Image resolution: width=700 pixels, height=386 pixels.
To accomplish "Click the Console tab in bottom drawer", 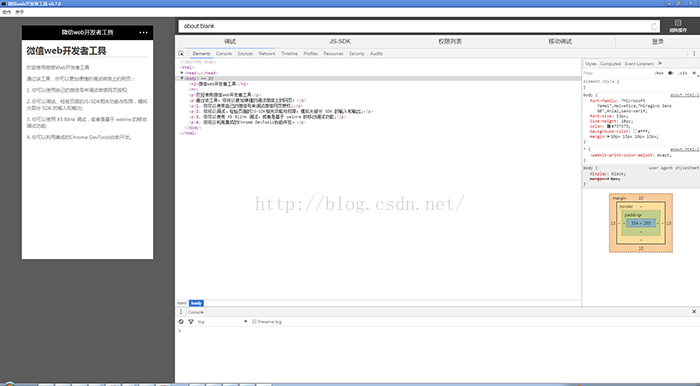I will [196, 312].
